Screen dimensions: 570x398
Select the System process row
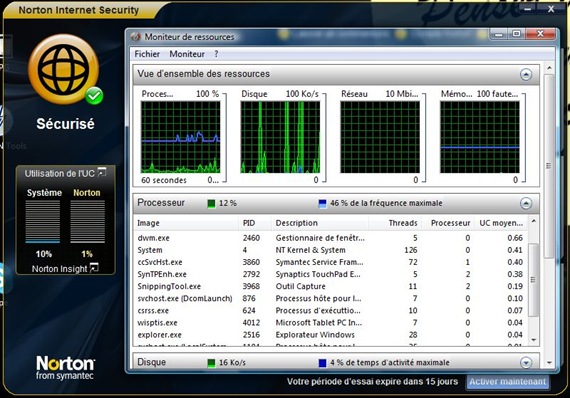(330, 250)
